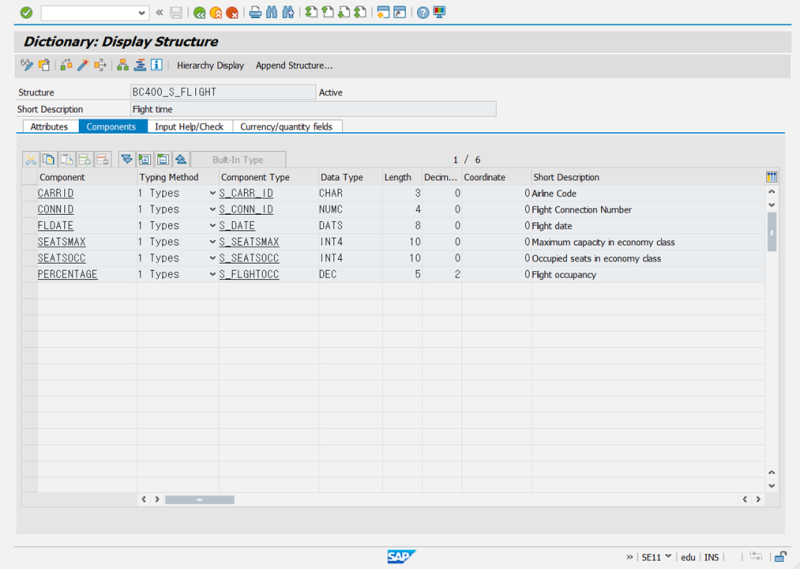Select the row selector beside CARRID
The height and width of the screenshot is (569, 800).
[30, 193]
